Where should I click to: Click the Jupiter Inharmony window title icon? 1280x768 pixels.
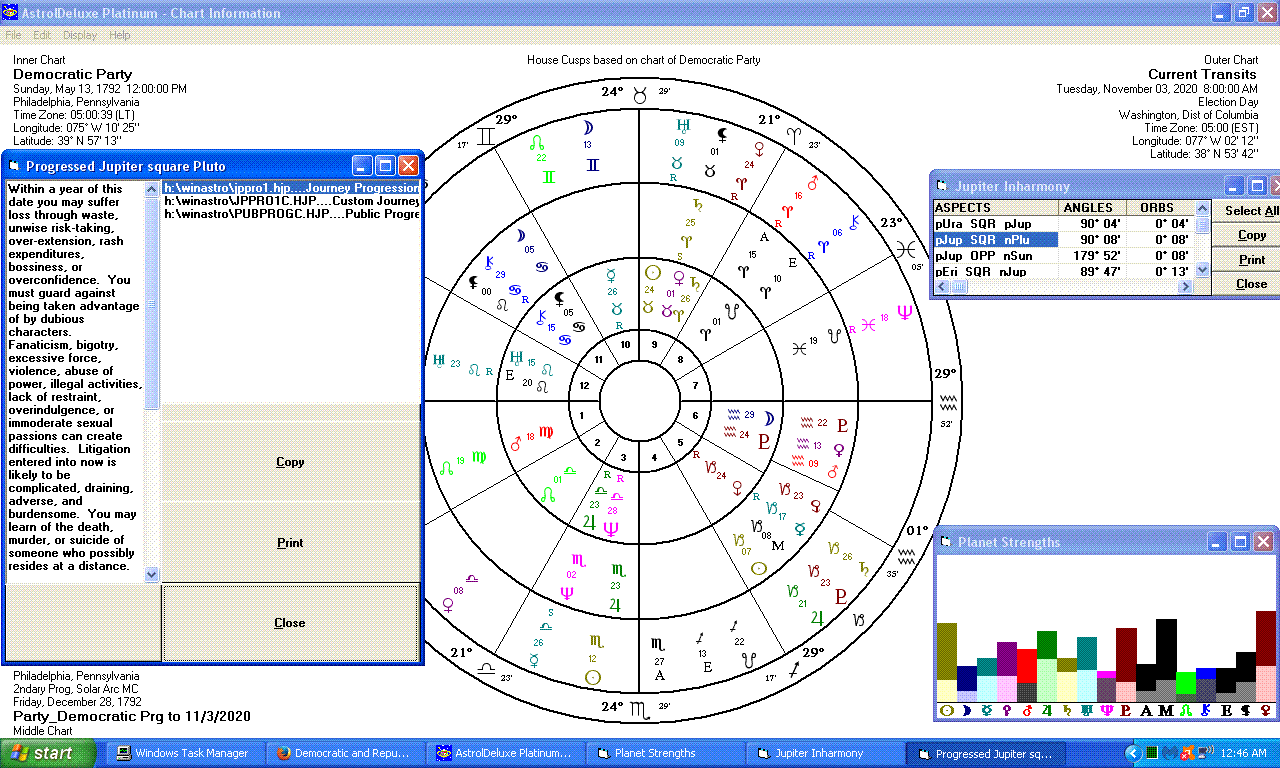coord(942,186)
